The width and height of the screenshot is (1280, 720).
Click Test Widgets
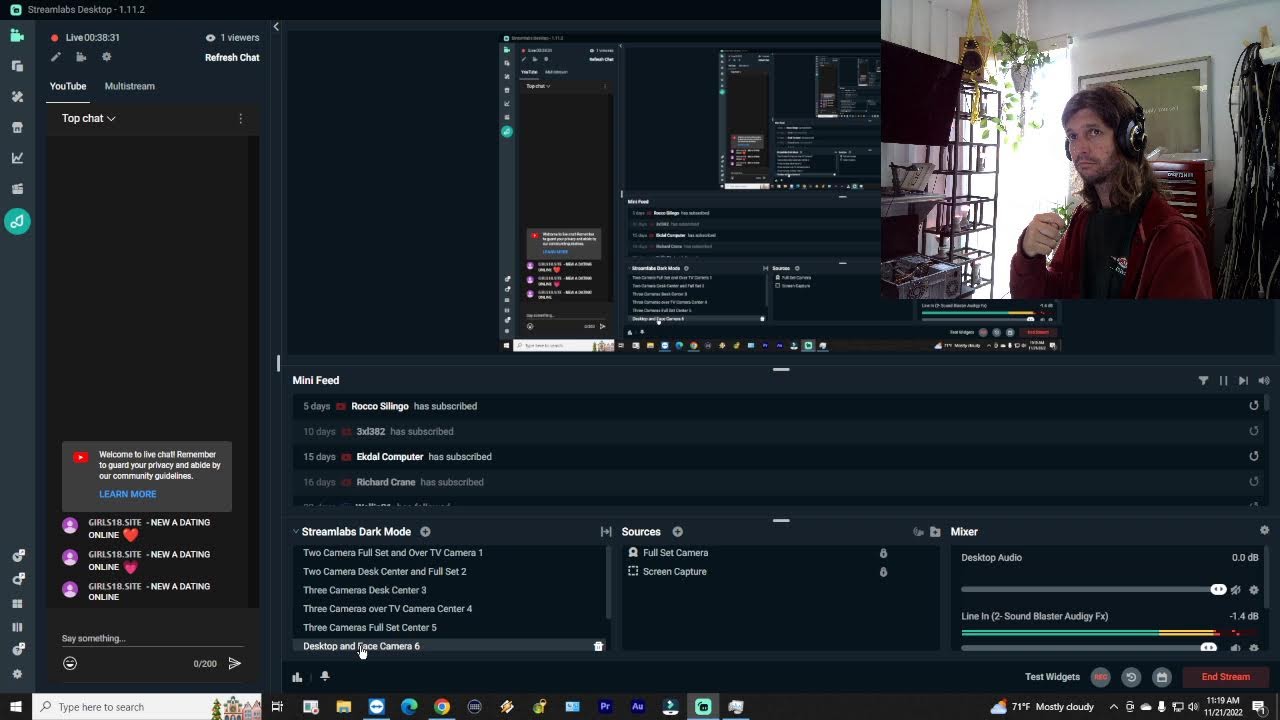[1052, 677]
